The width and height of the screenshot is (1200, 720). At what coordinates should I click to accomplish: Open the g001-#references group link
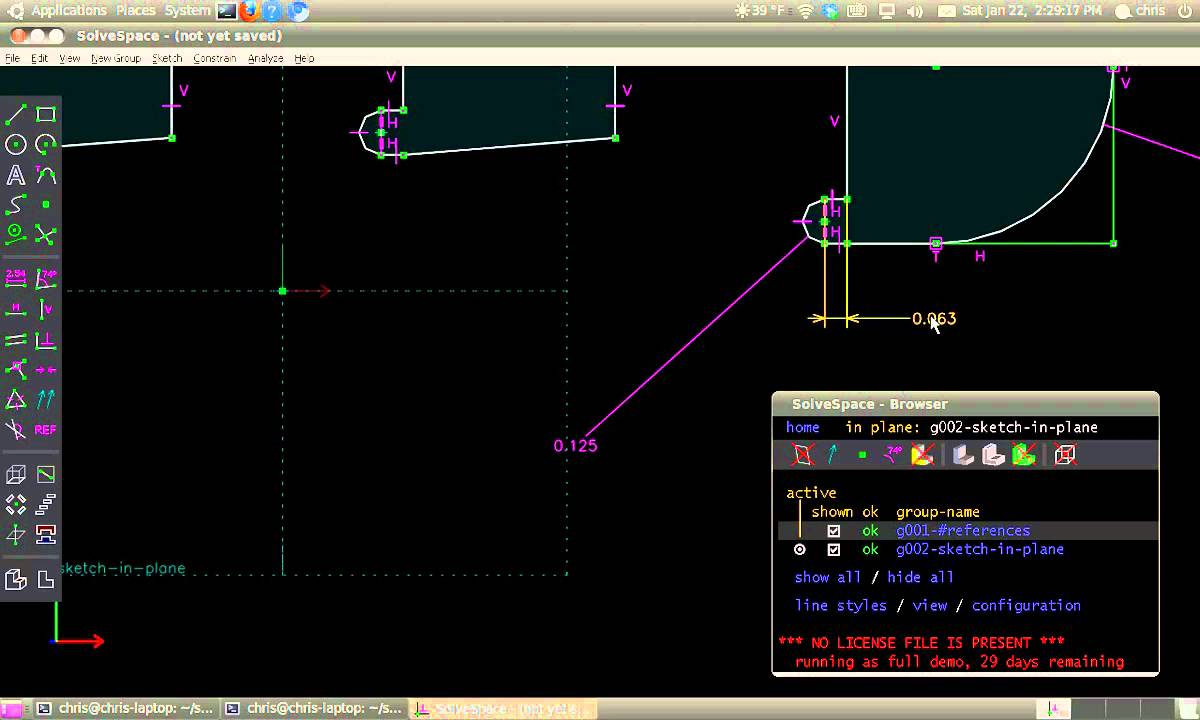coord(963,531)
